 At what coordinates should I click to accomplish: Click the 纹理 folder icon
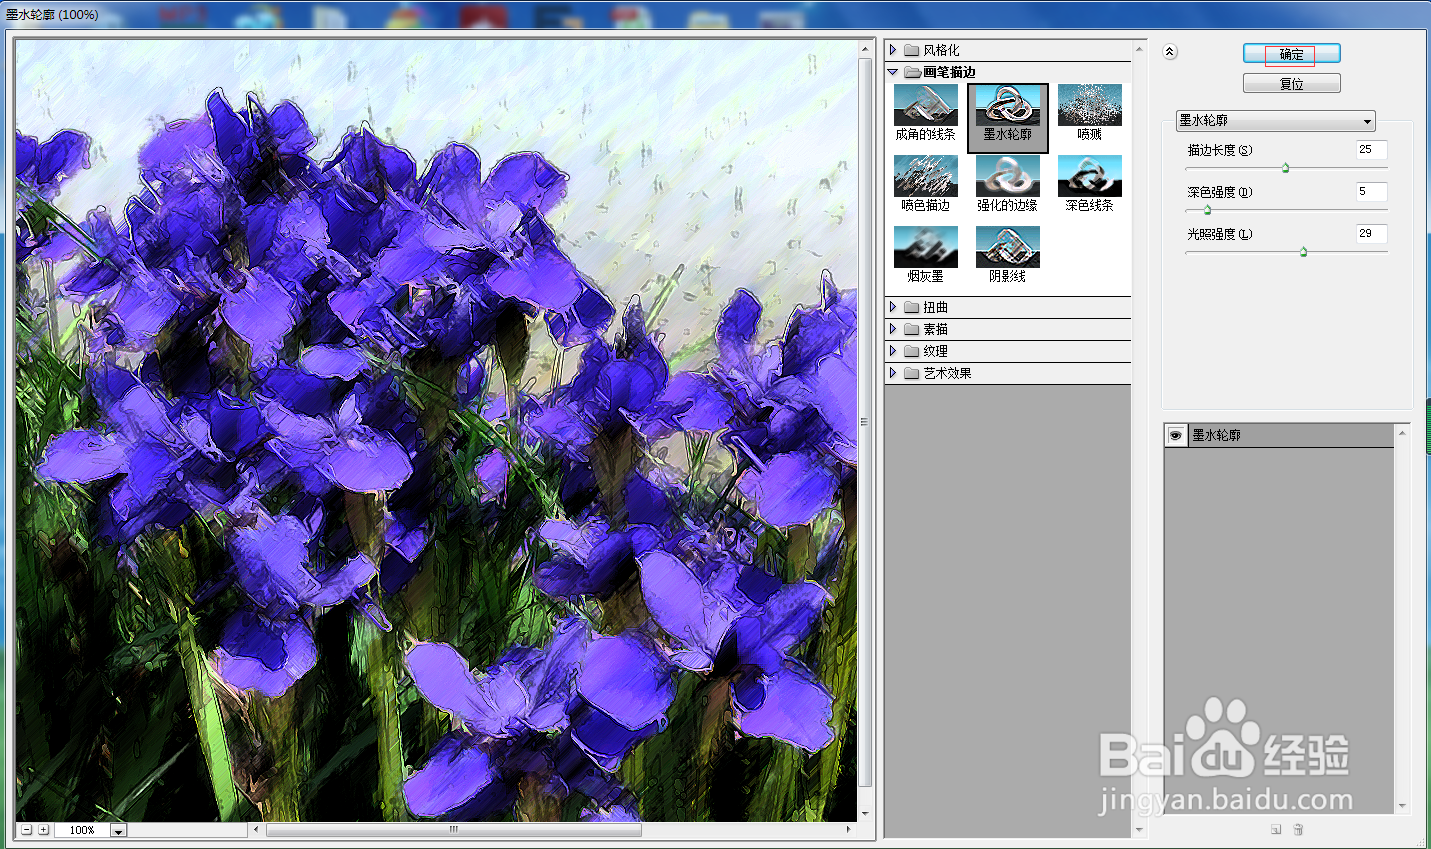(x=911, y=351)
